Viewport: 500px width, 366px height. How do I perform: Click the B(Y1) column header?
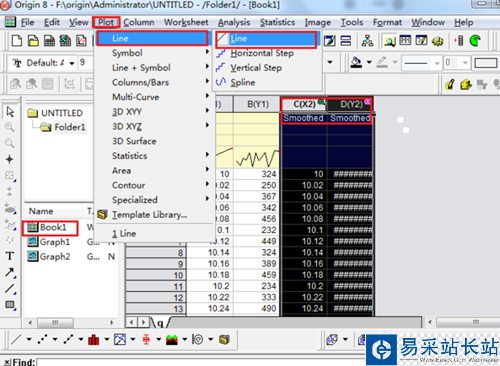(257, 104)
